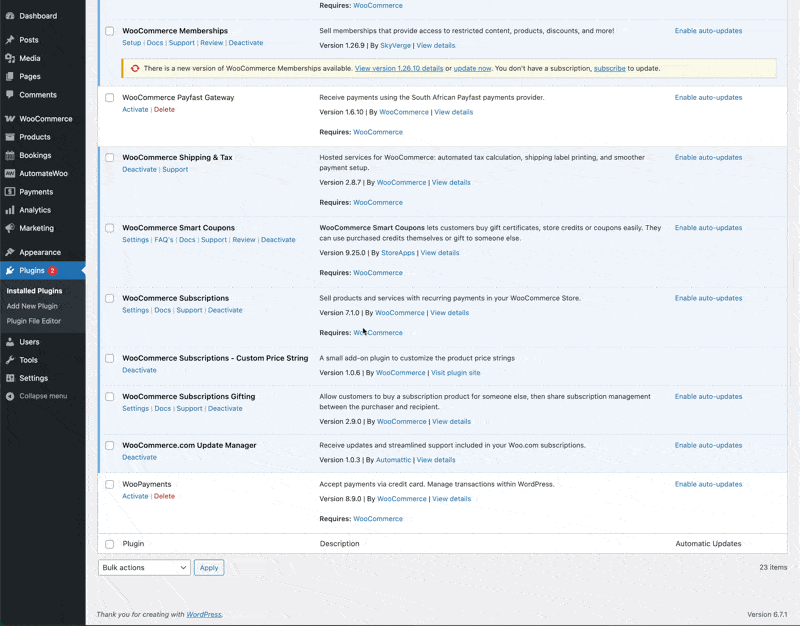Click the red update icon in Memberships notice
800x626 pixels.
click(x=135, y=68)
